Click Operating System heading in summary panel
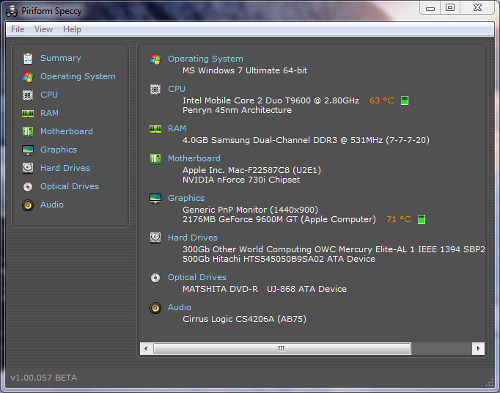 tap(205, 59)
